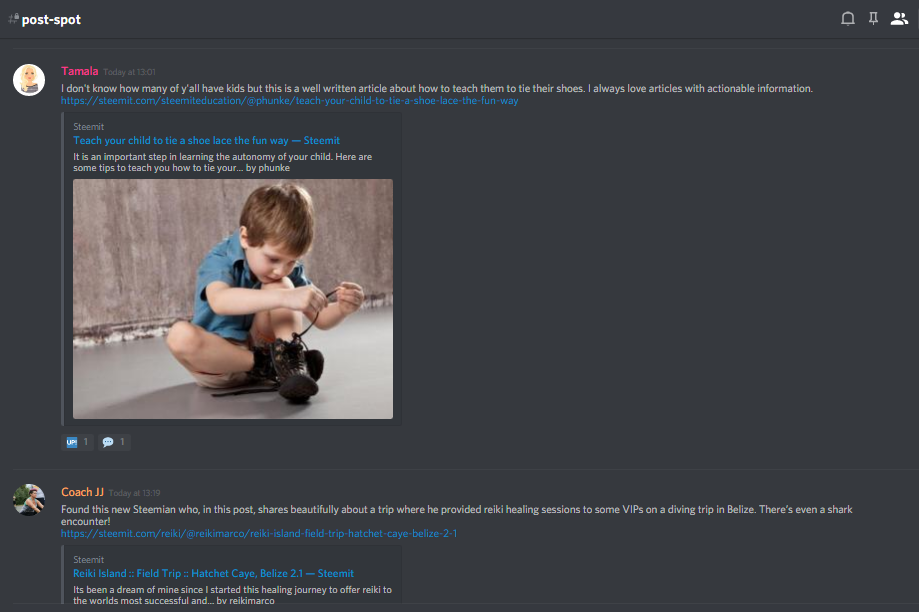Image resolution: width=919 pixels, height=612 pixels.
Task: Toggle the speech bubble reaction
Action: pyautogui.click(x=114, y=442)
